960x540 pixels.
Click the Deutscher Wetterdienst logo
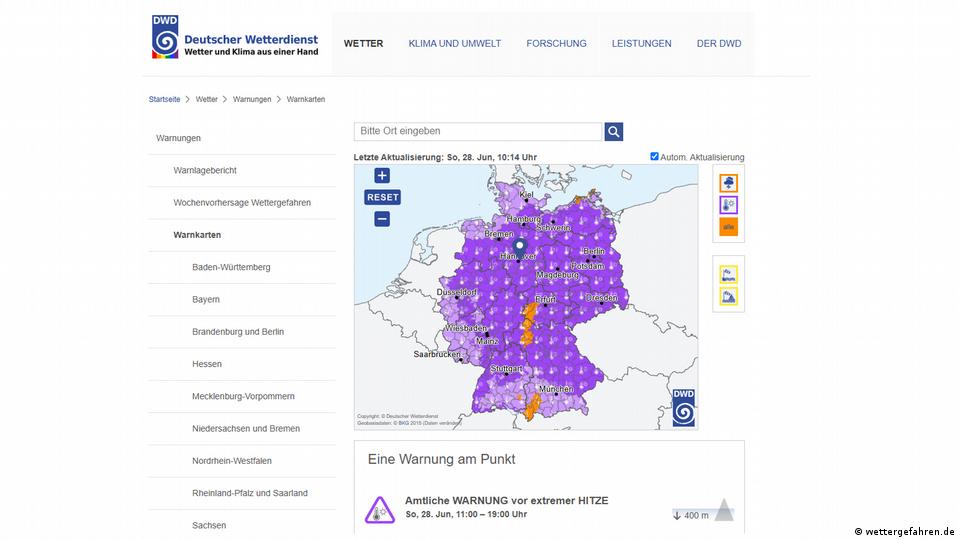click(x=235, y=37)
